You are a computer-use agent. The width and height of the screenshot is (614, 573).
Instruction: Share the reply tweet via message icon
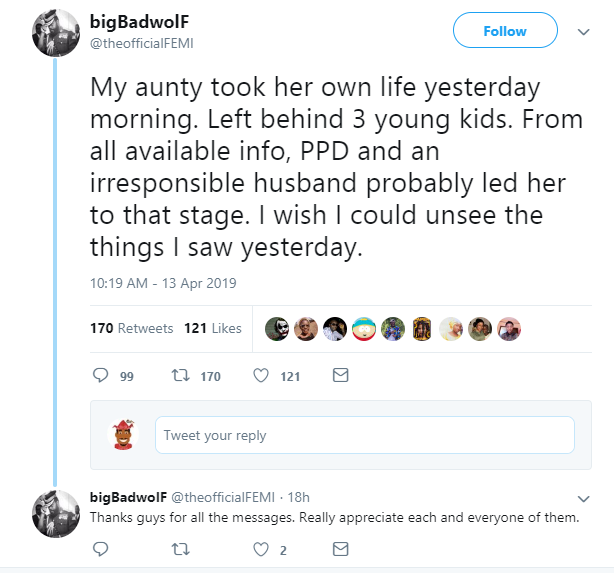point(340,549)
